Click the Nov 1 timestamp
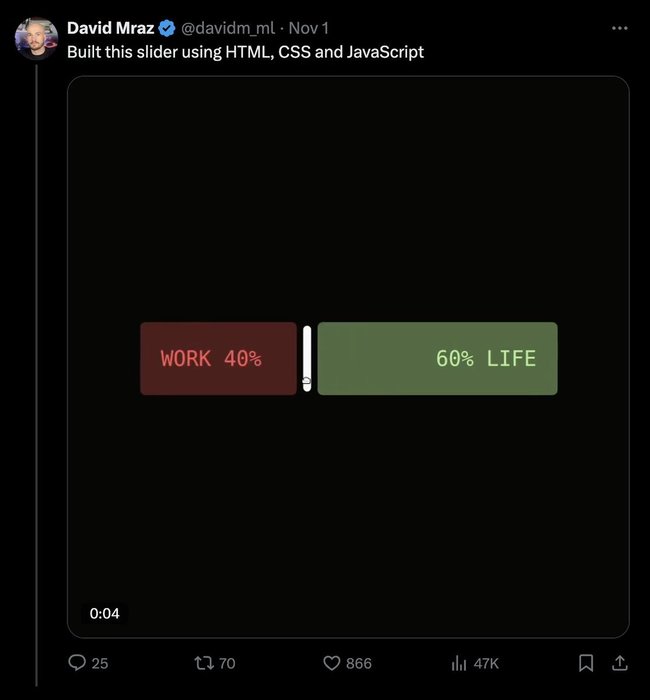This screenshot has height=700, width=650. click(308, 28)
